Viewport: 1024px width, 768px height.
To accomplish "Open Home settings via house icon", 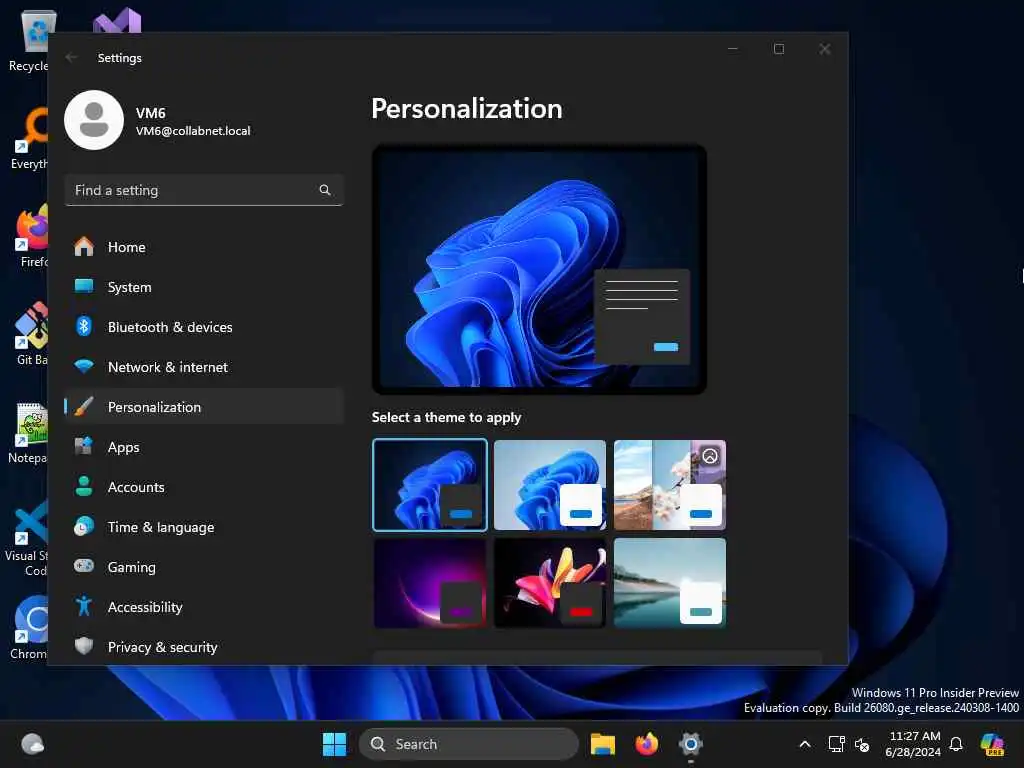I will (84, 247).
